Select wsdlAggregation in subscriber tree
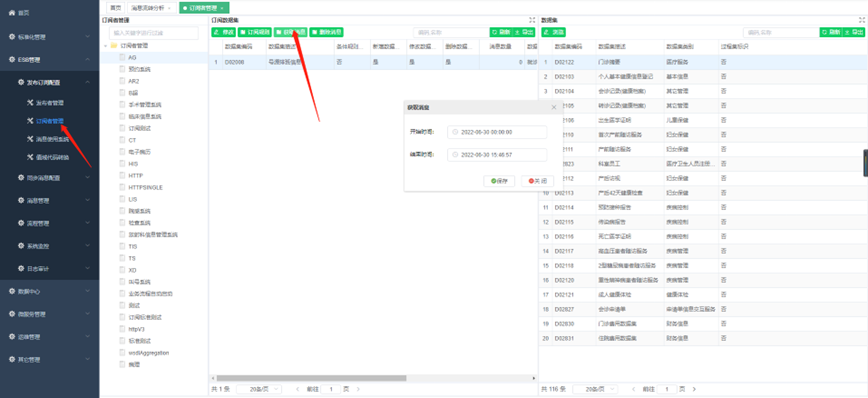The height and width of the screenshot is (398, 868). (148, 353)
